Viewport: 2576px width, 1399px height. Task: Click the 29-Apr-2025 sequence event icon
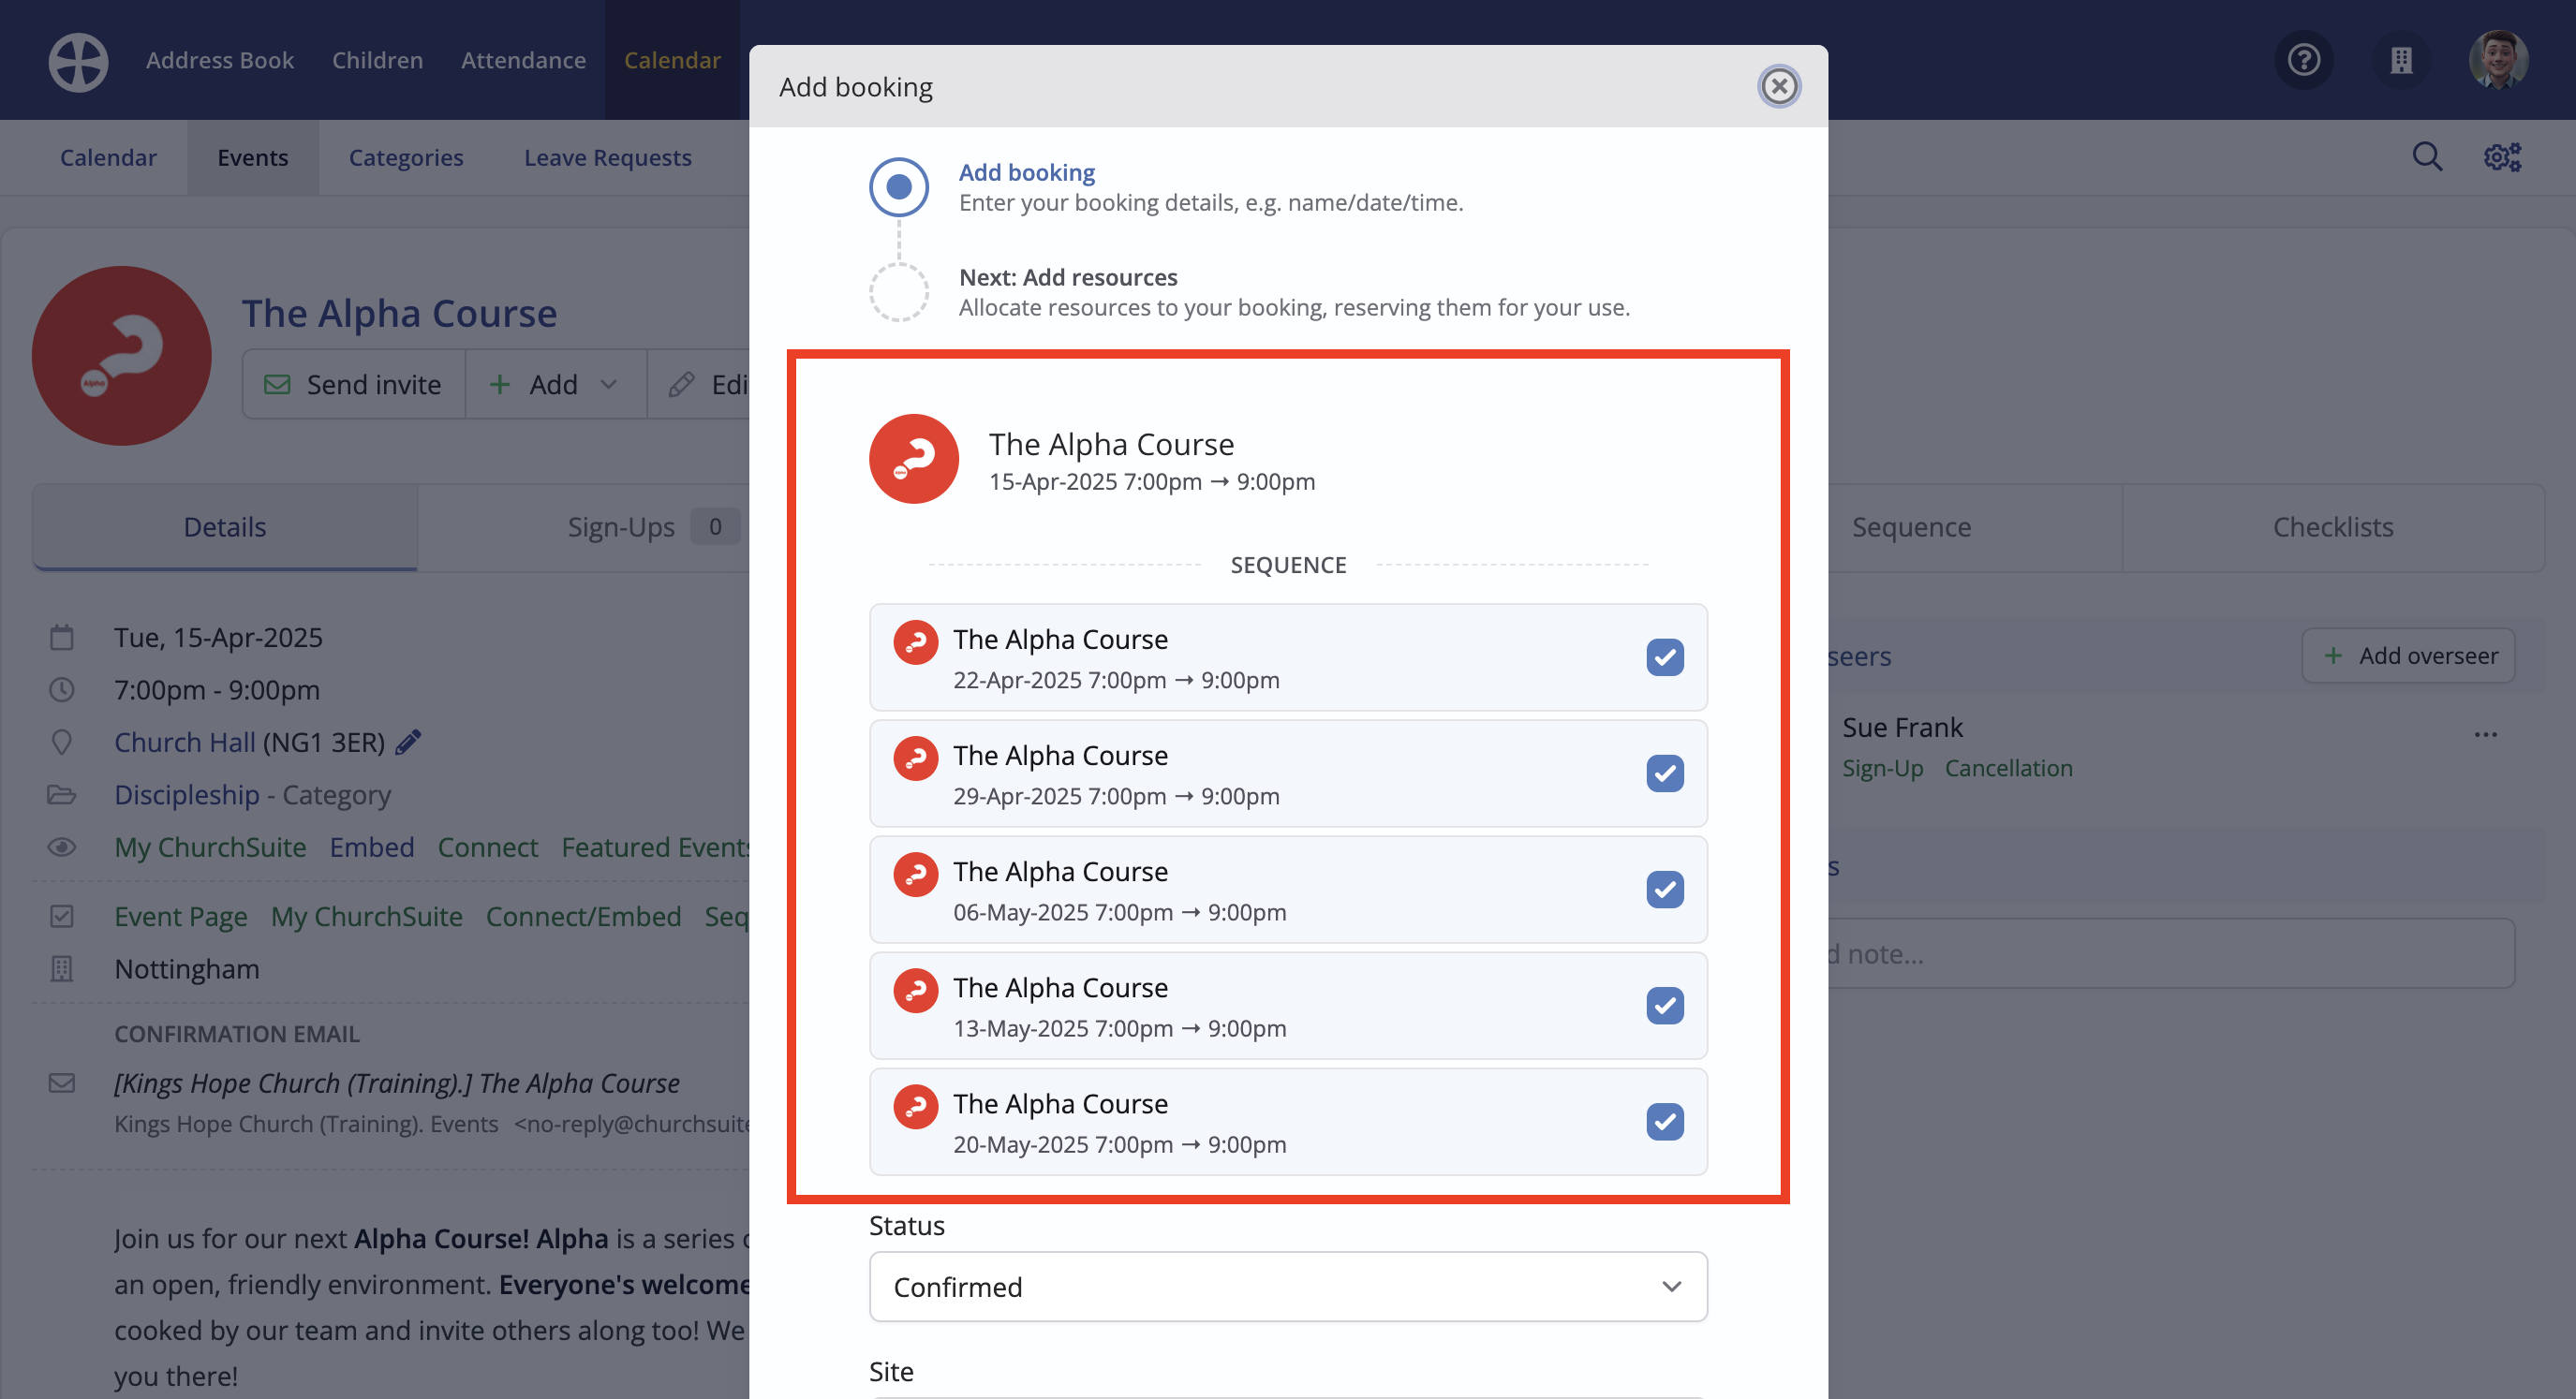click(x=915, y=759)
